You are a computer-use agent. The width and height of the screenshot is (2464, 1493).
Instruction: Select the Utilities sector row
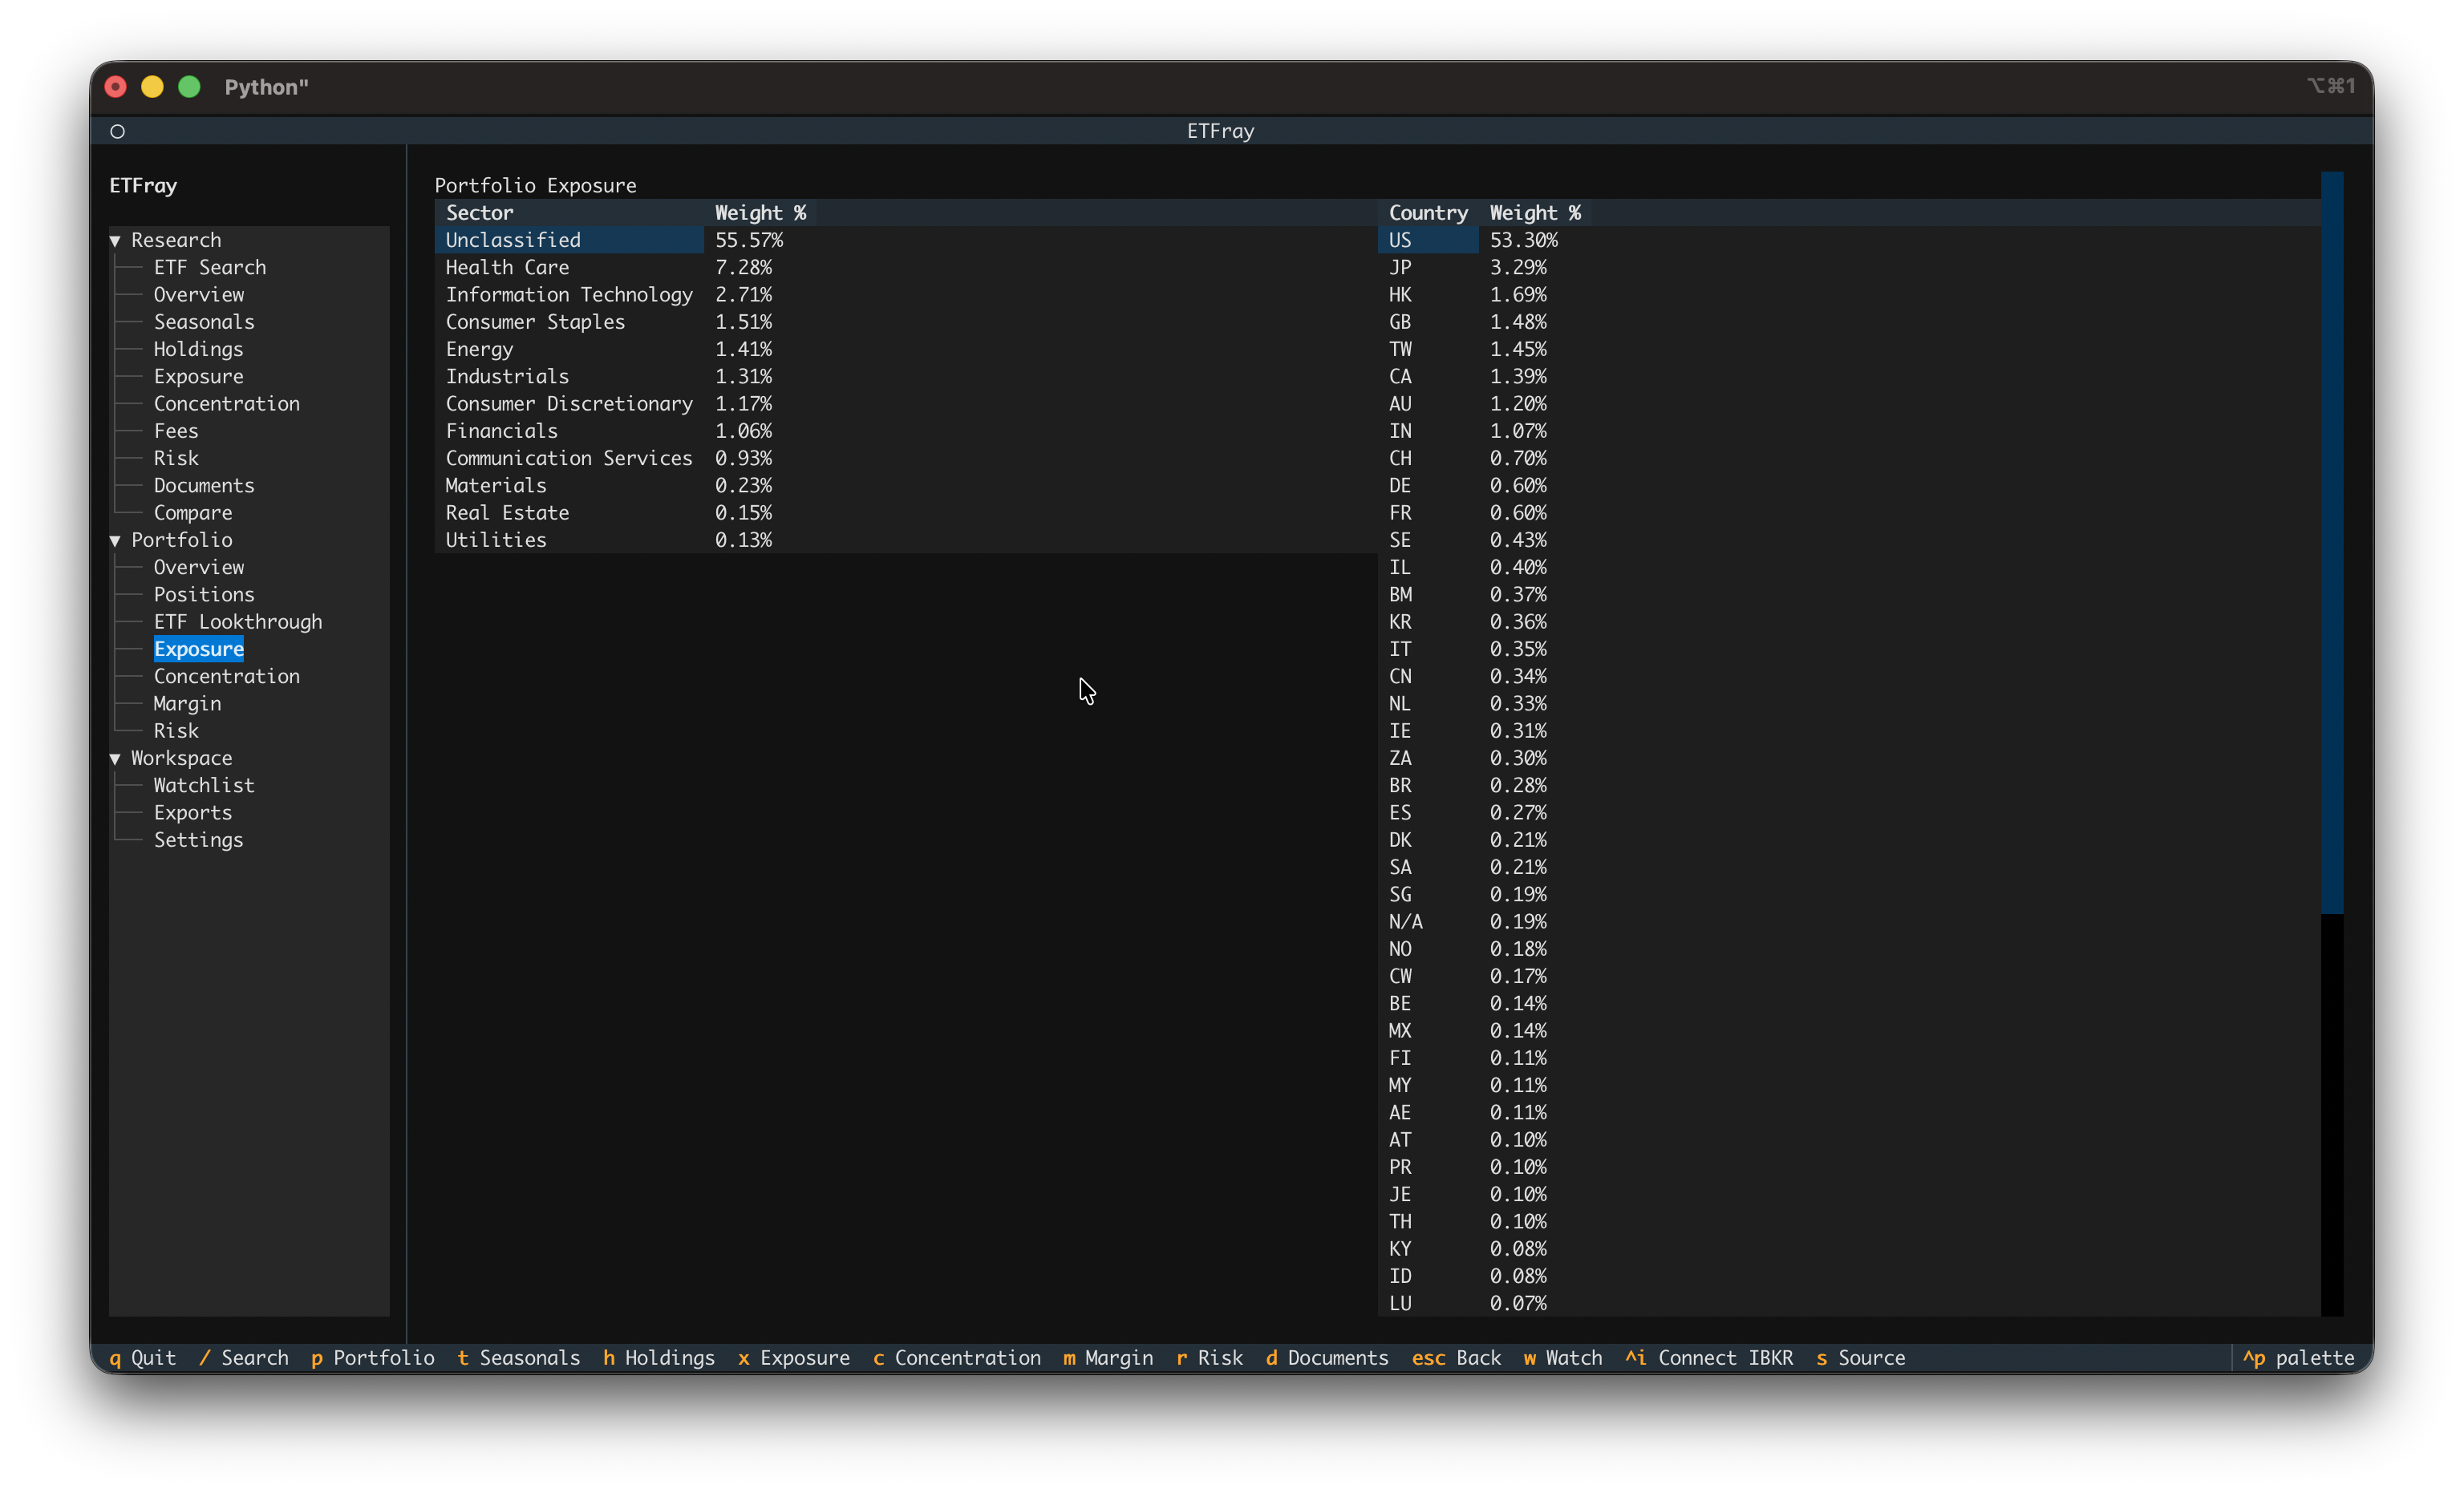pyautogui.click(x=906, y=540)
